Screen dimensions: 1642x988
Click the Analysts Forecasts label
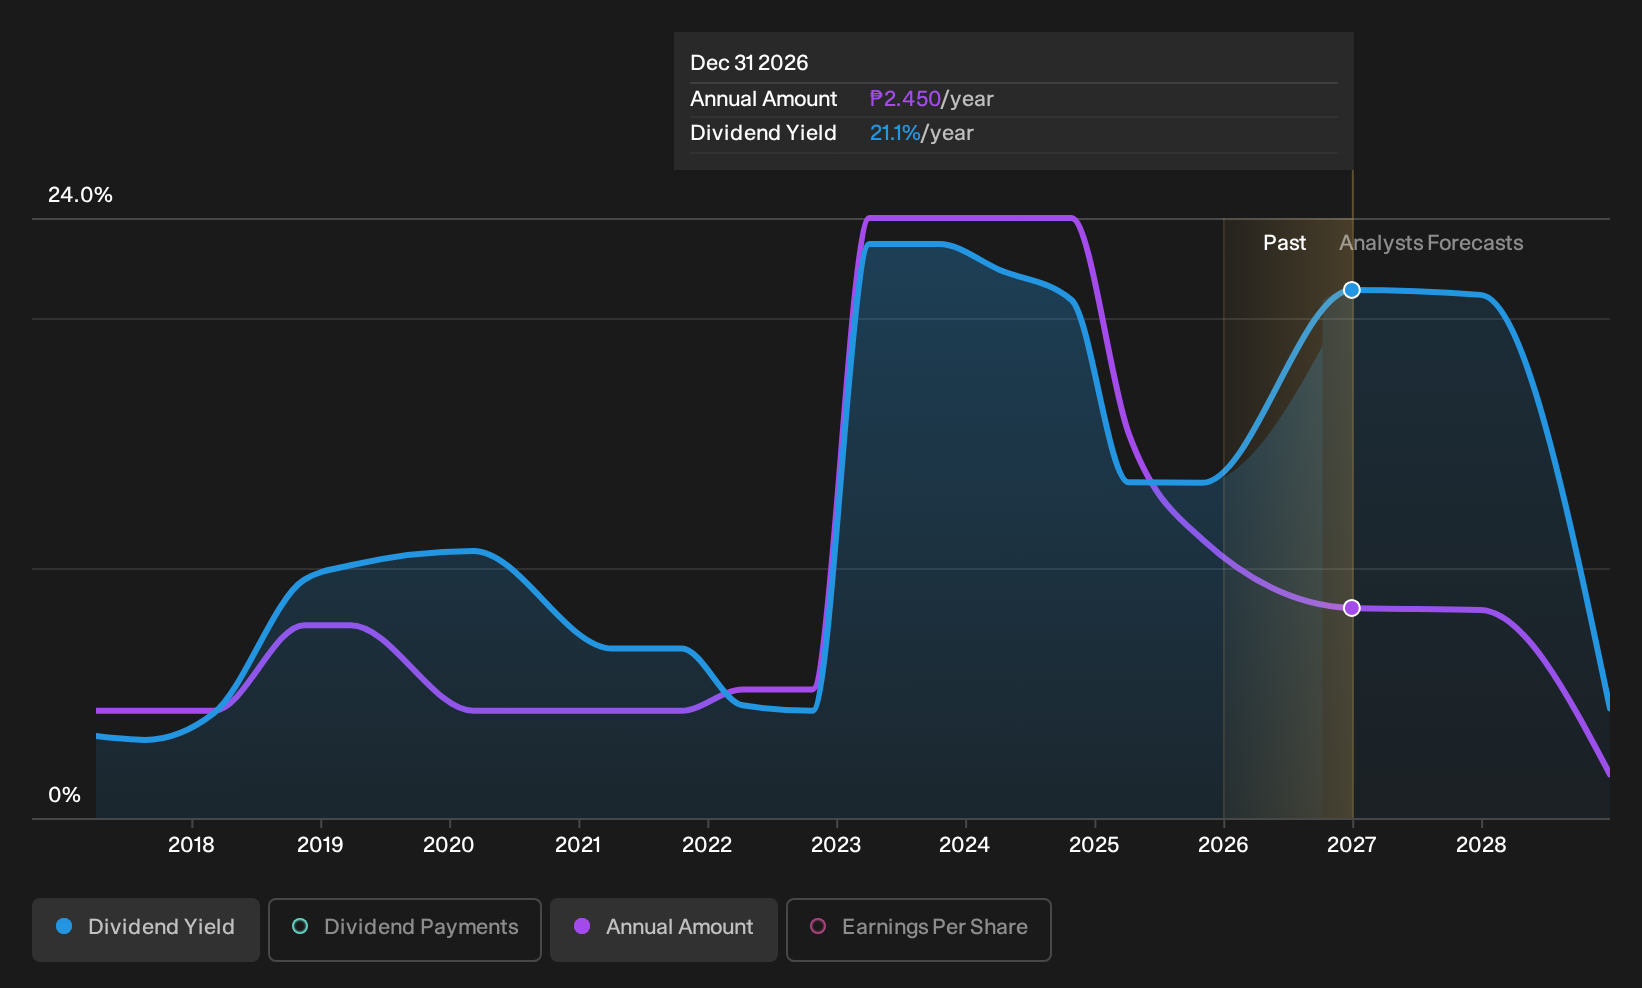click(x=1431, y=243)
